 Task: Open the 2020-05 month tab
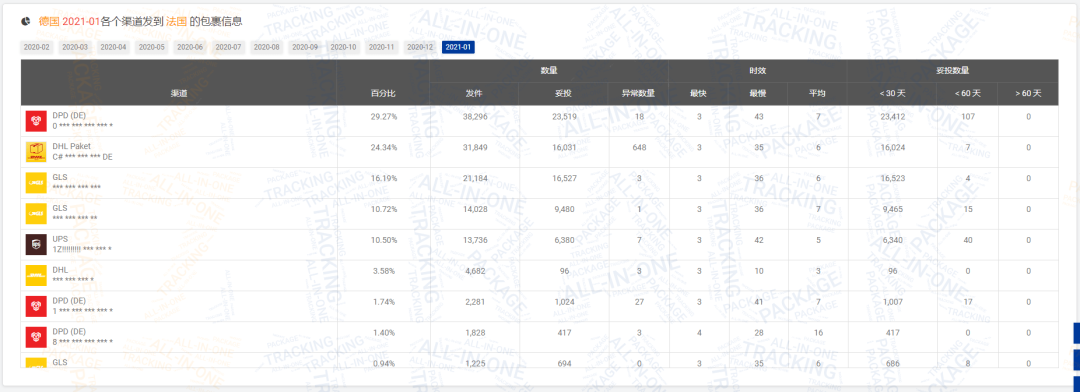point(151,47)
